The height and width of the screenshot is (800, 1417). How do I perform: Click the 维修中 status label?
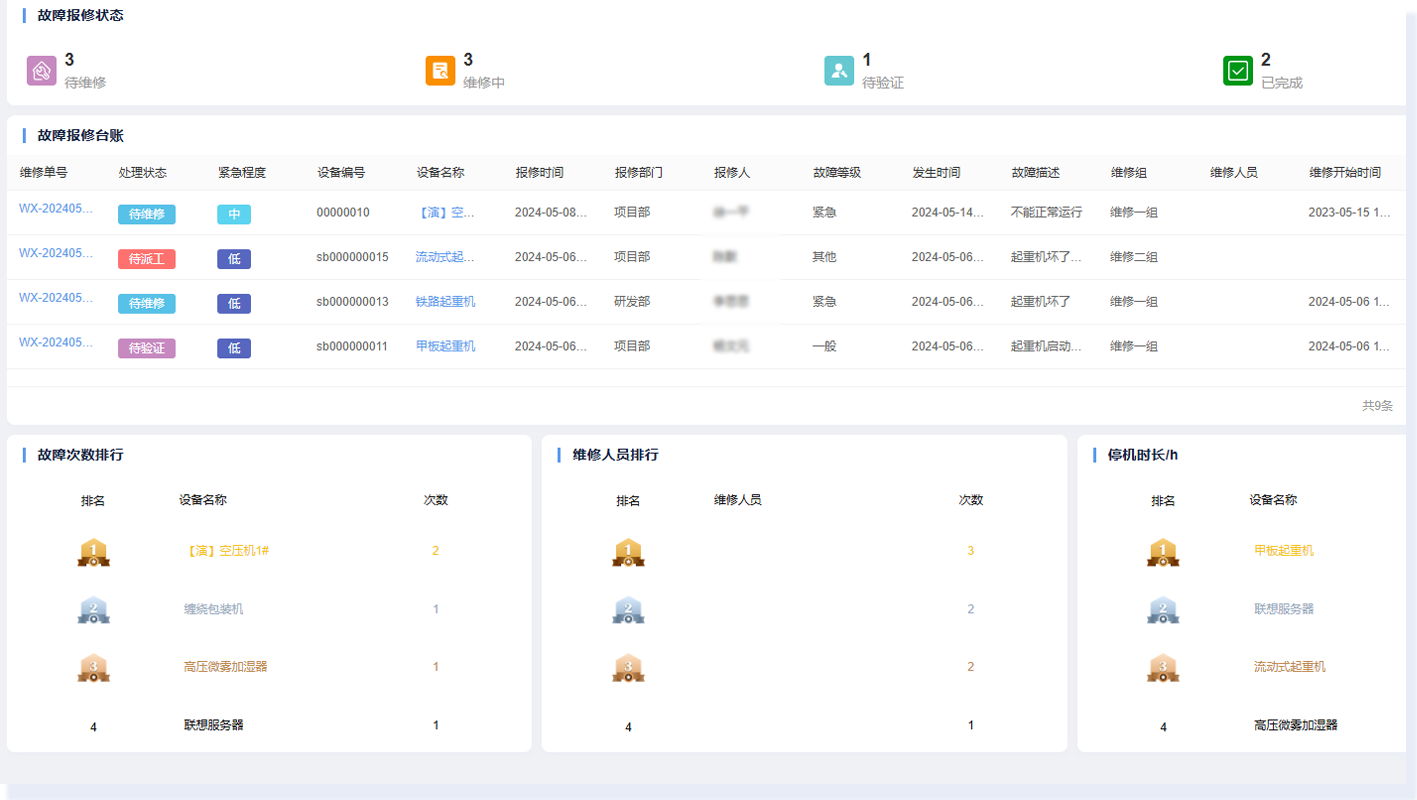click(484, 83)
